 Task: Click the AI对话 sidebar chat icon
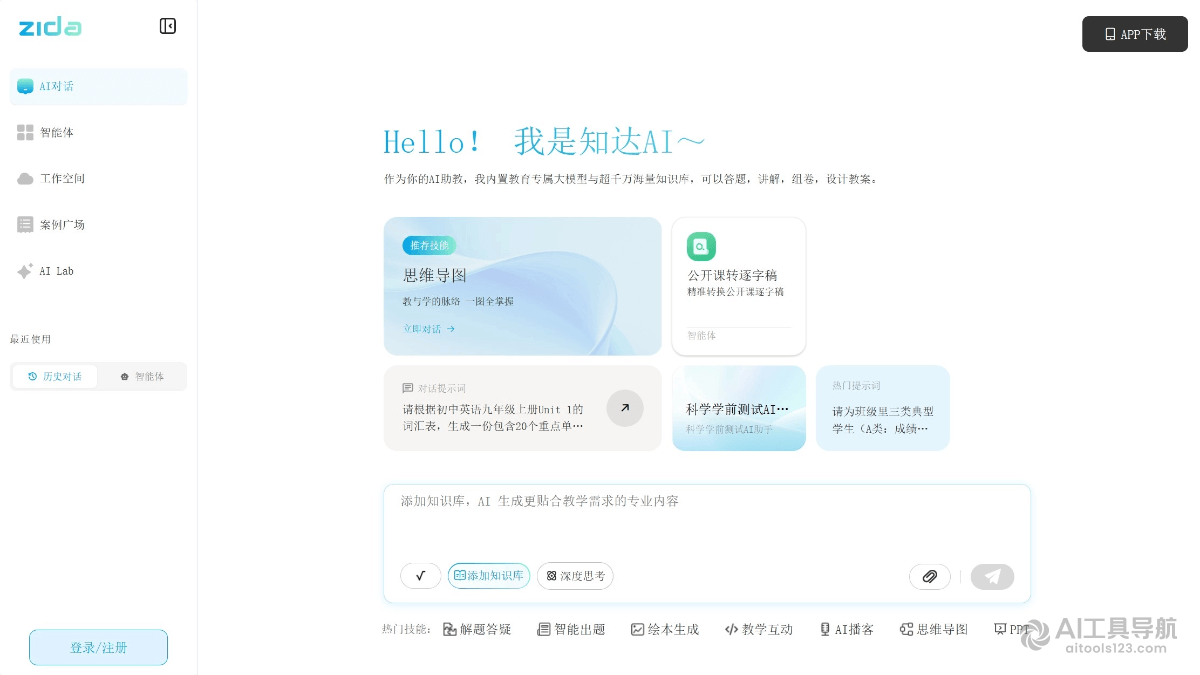25,86
